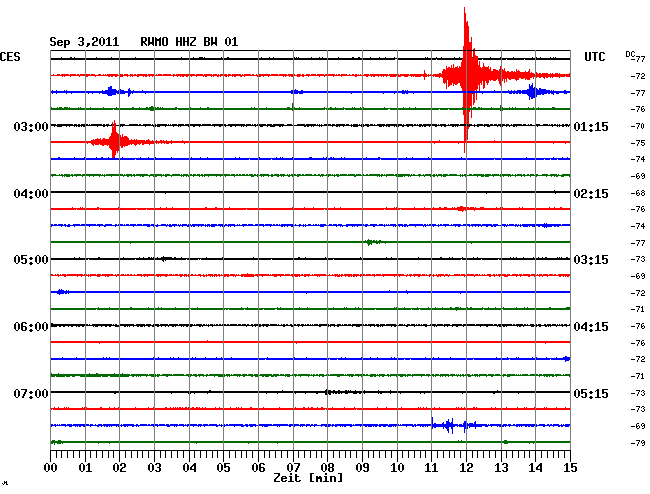The width and height of the screenshot is (650, 494).
Task: Click the "06:00" local time label
Action: click(31, 327)
